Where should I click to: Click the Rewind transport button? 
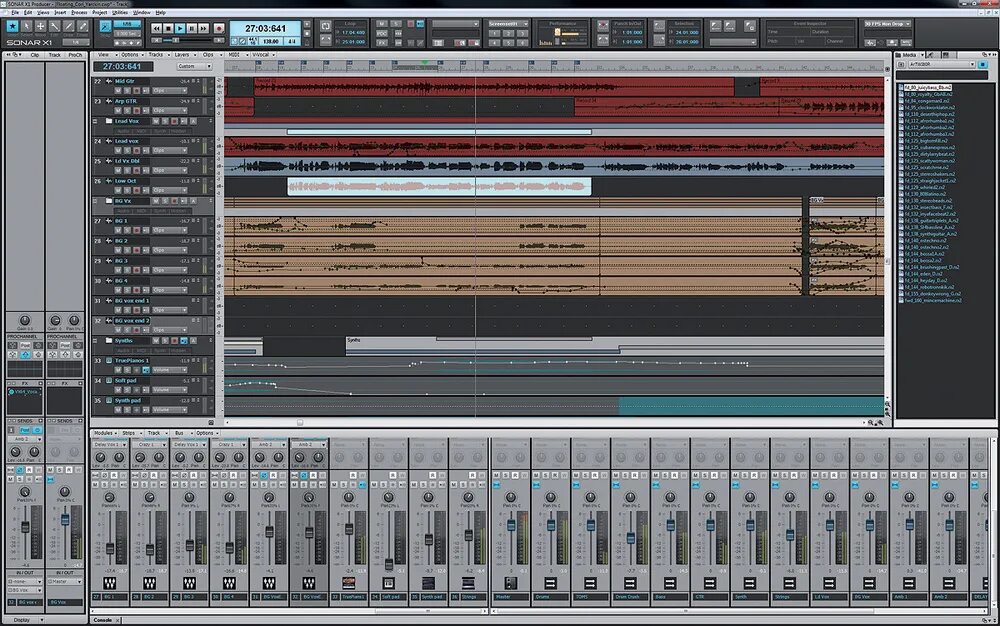point(157,29)
